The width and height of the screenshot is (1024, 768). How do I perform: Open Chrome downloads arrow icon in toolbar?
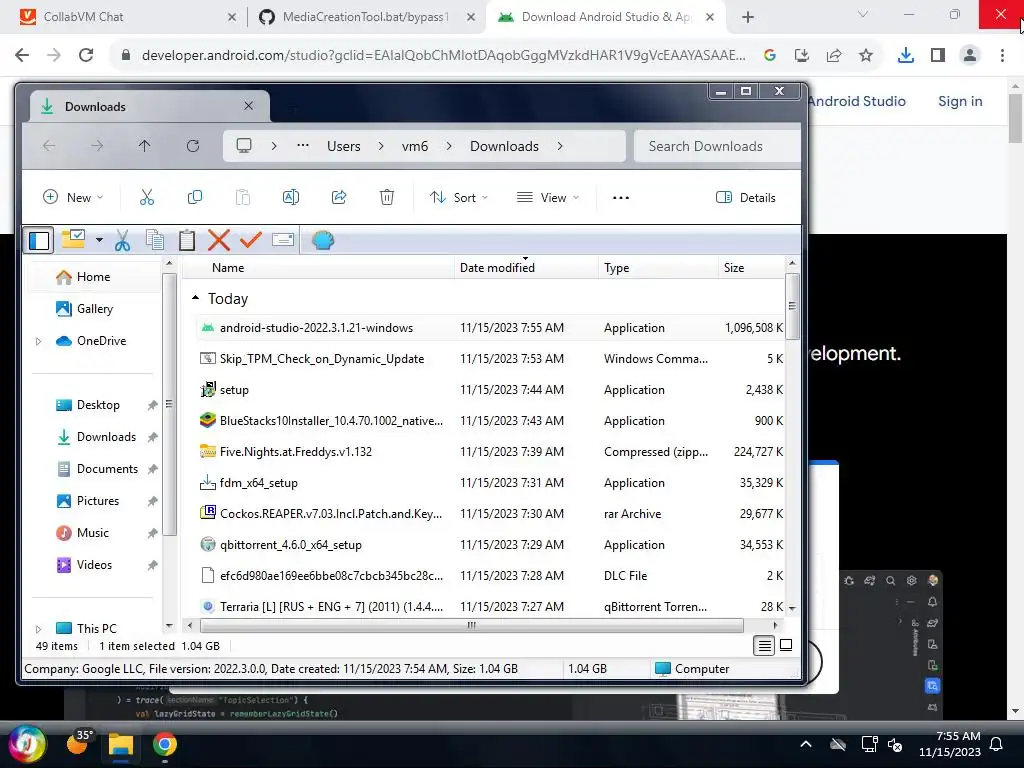click(905, 56)
